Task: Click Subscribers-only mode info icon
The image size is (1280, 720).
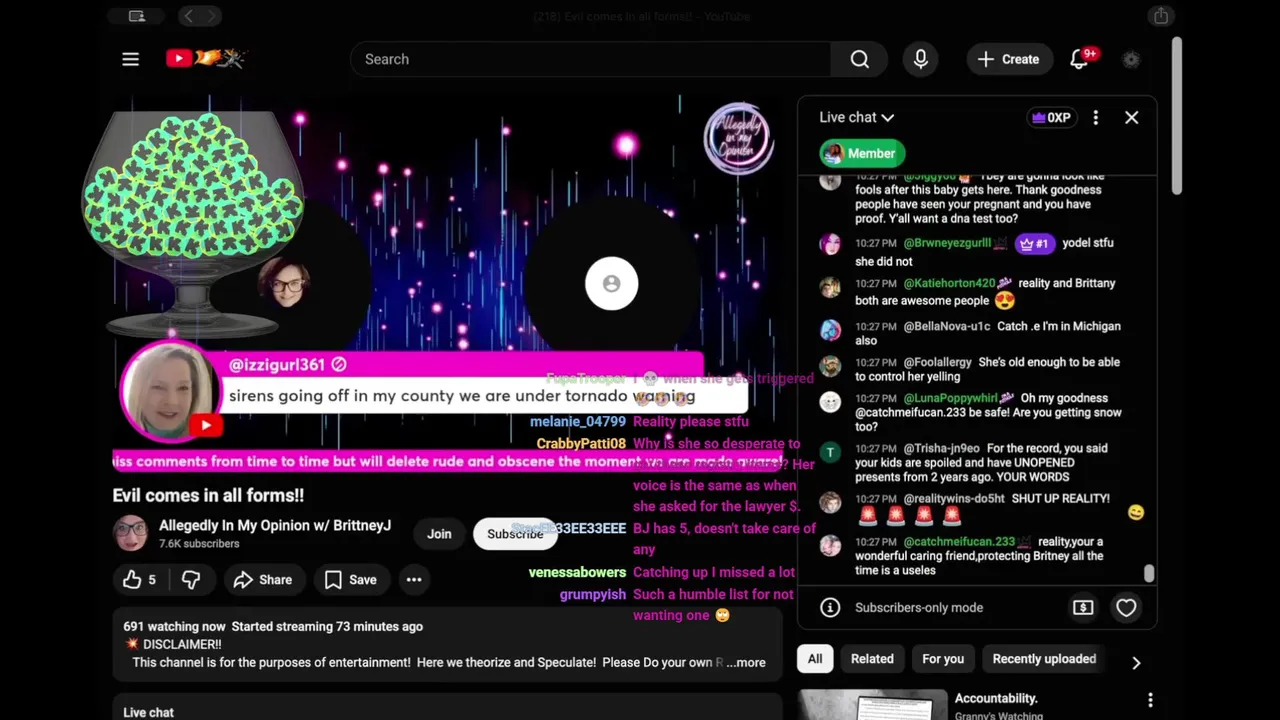Action: click(x=830, y=607)
